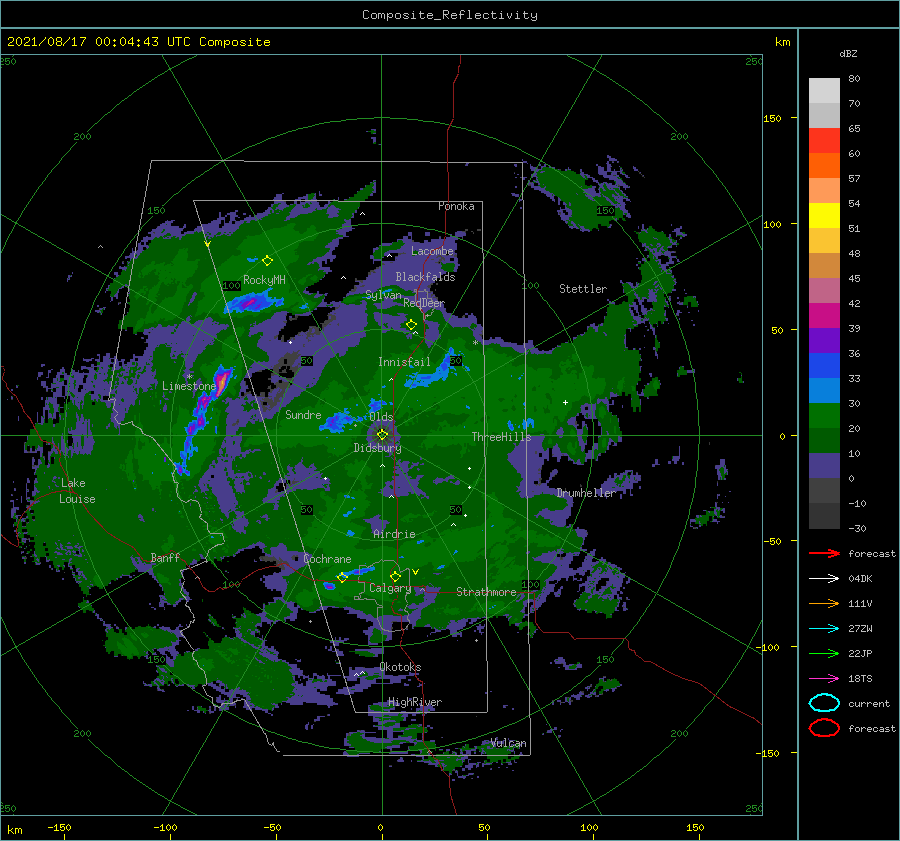Click the Lacombe label on the map
900x841 pixels.
tap(432, 251)
